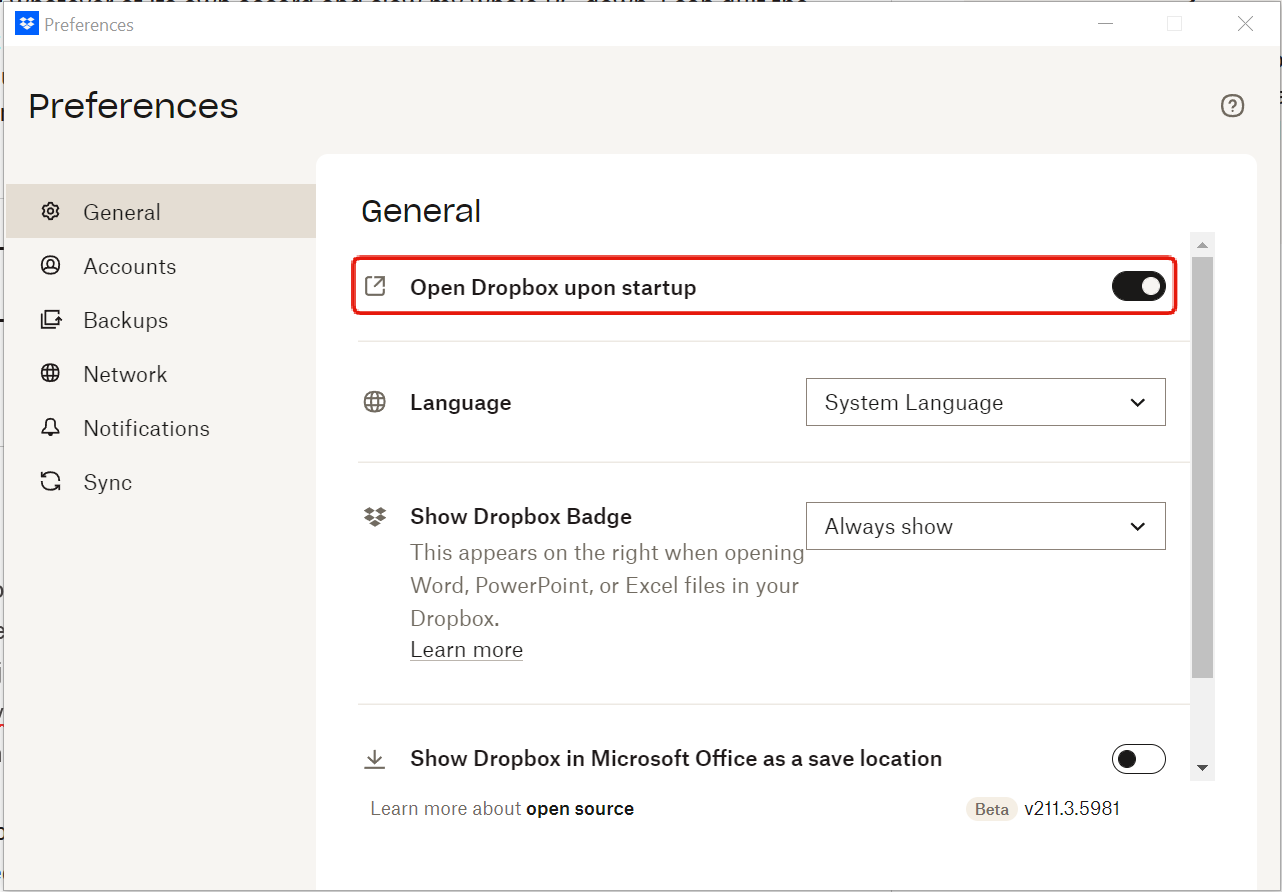
Task: Click the Open Dropbox upon startup label
Action: (553, 287)
